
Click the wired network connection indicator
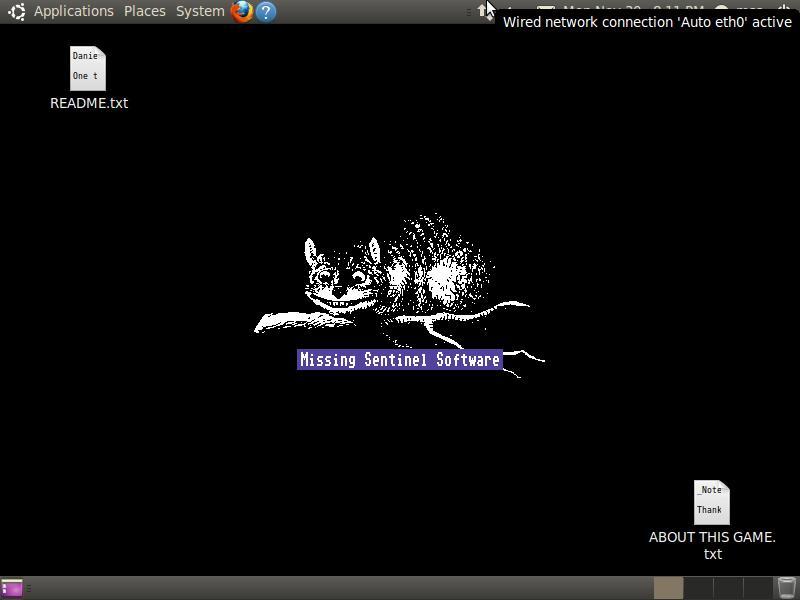(482, 11)
